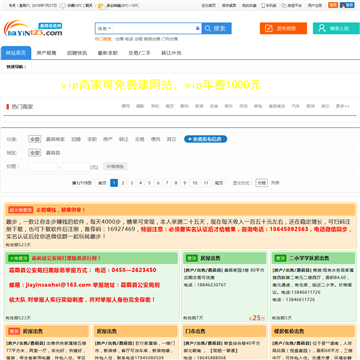Switch to the 房产租售 tab
This screenshot has width=360, height=360.
(x=46, y=53)
